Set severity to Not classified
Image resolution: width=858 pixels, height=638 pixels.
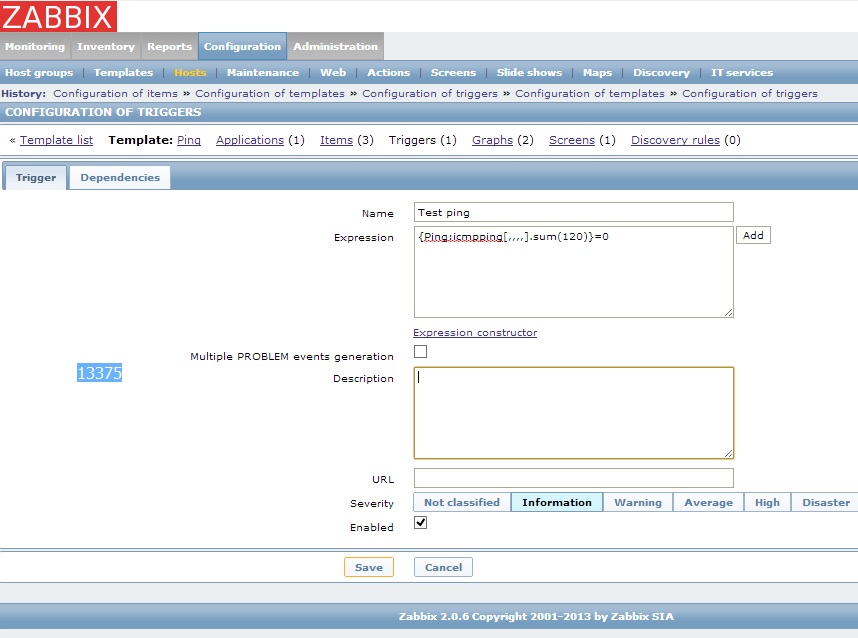coord(462,502)
